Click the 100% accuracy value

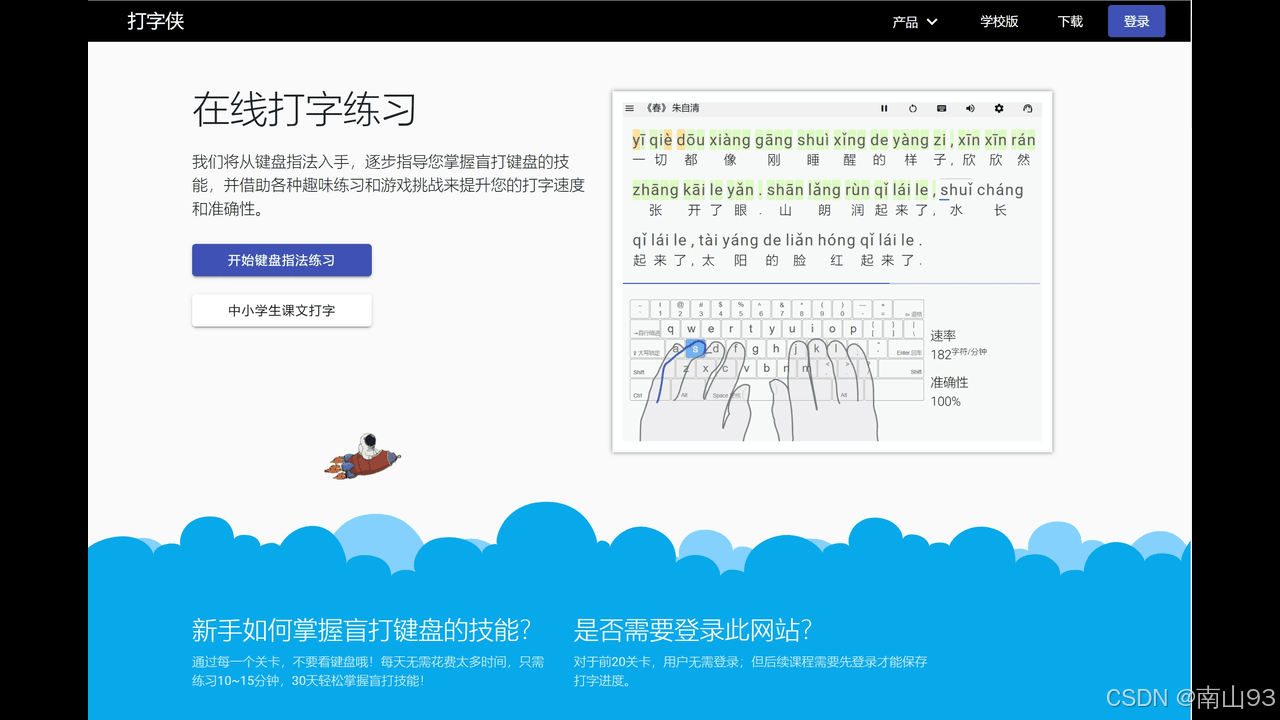click(945, 401)
